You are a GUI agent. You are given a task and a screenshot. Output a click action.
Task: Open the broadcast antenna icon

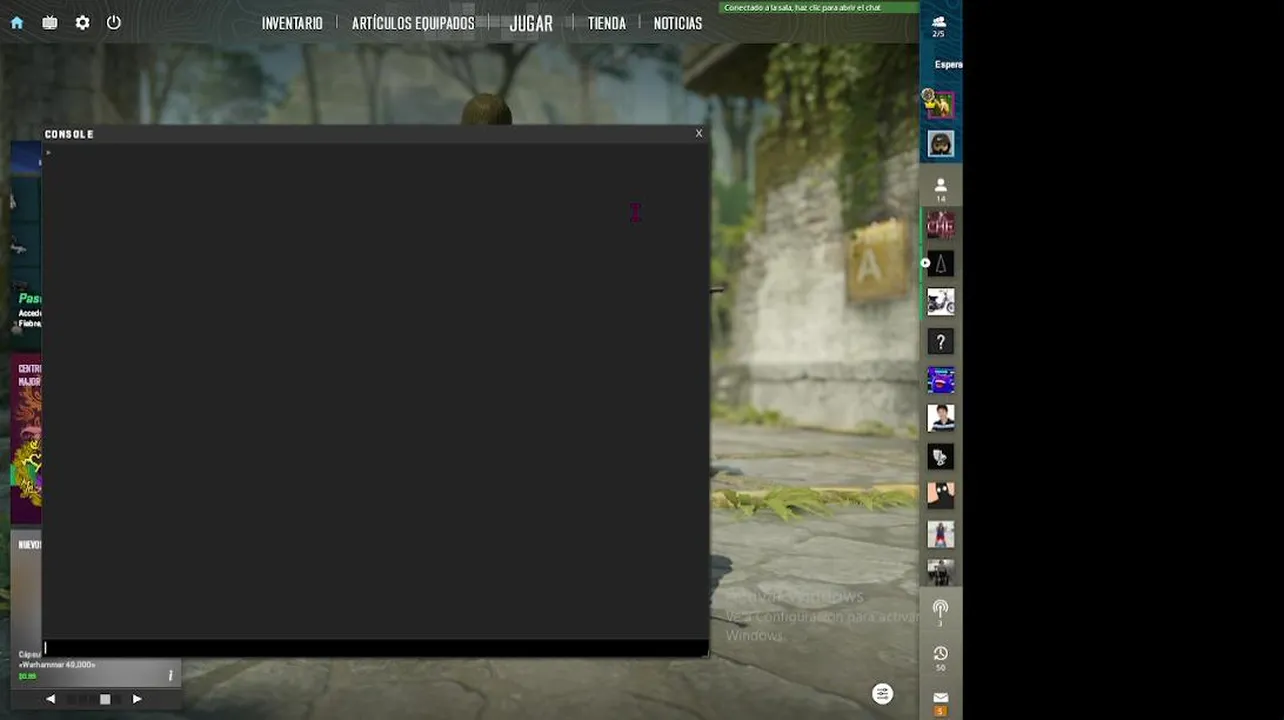(940, 612)
